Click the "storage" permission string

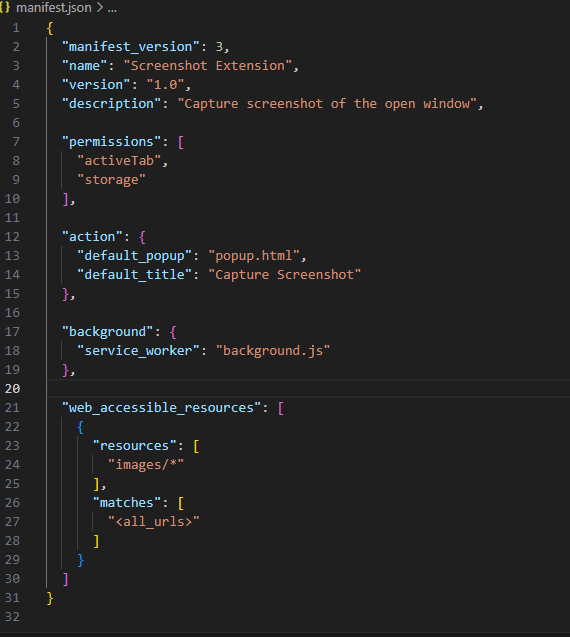(x=111, y=180)
